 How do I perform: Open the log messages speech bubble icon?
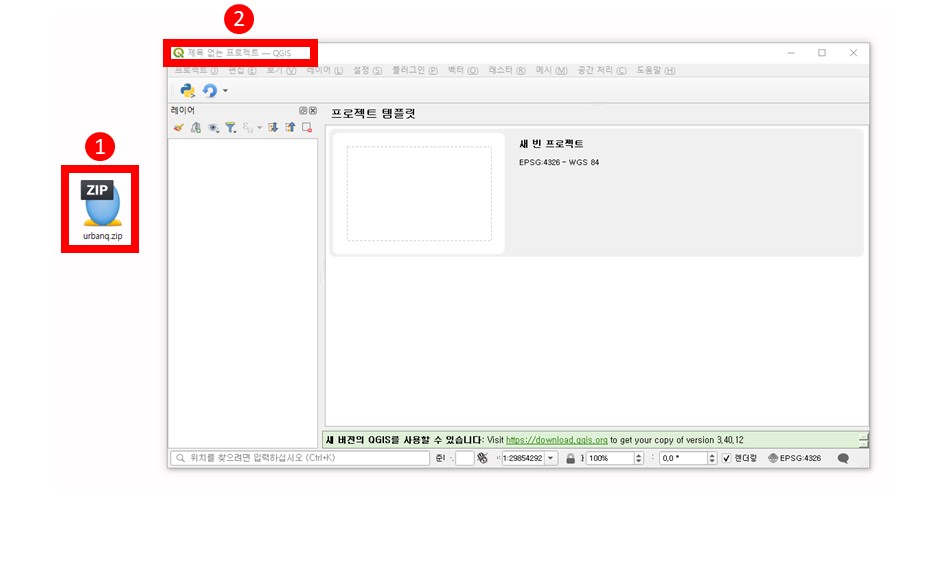click(843, 458)
